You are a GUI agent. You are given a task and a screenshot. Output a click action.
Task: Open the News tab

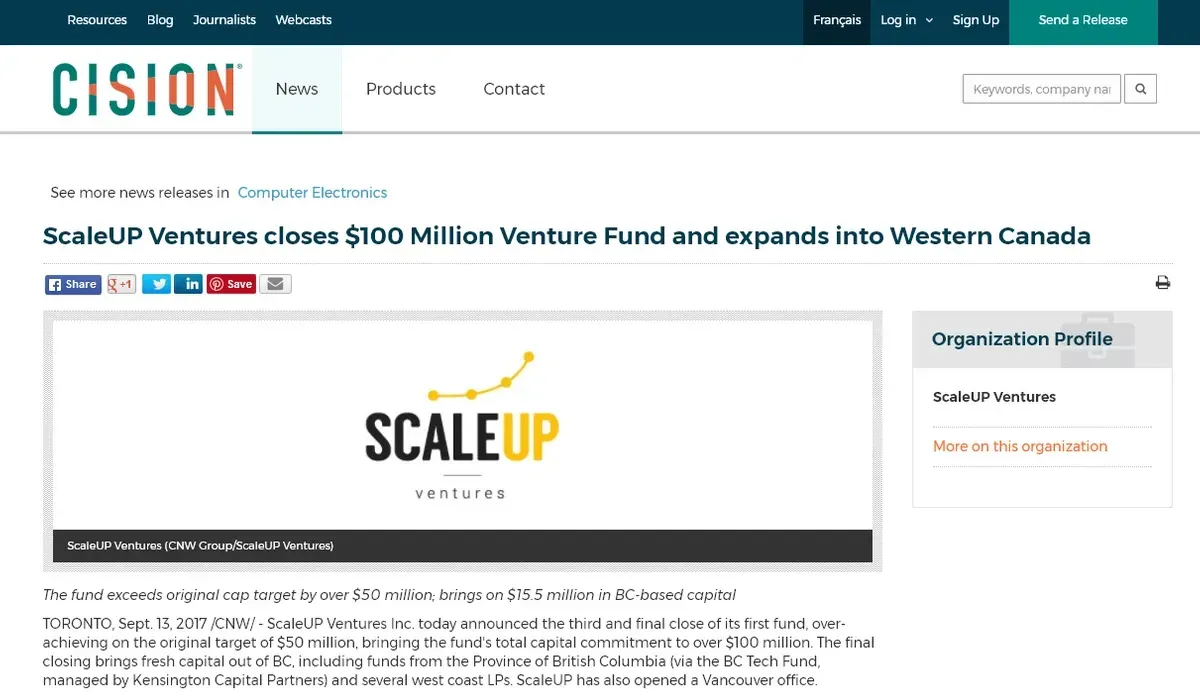(297, 89)
